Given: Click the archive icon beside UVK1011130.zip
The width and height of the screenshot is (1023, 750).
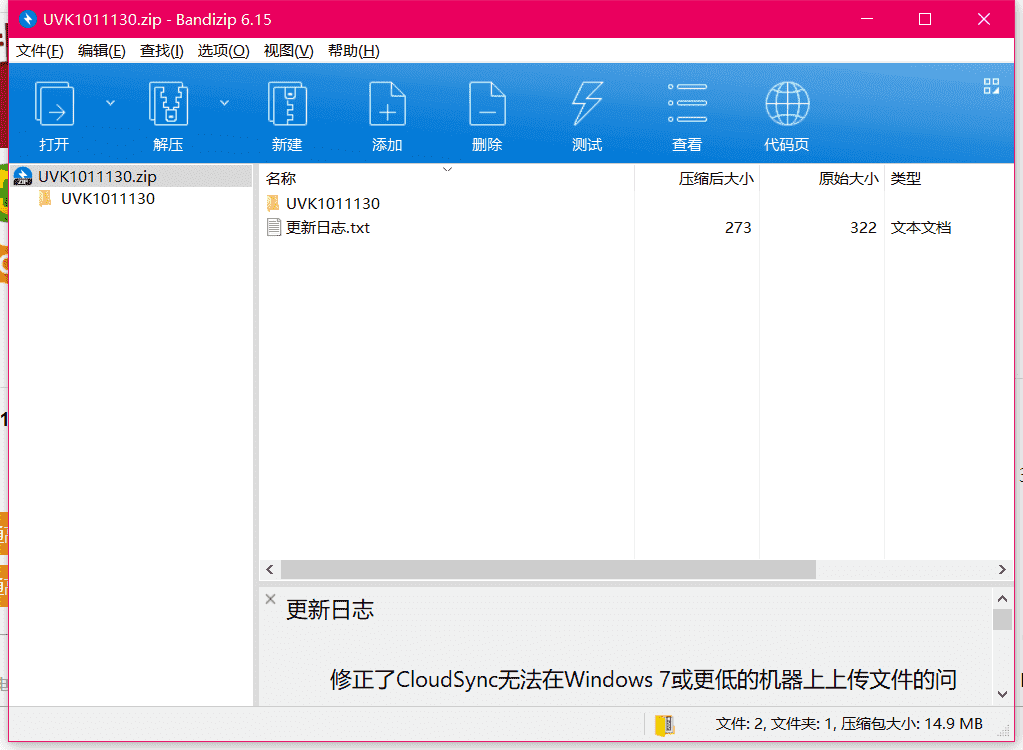Looking at the screenshot, I should [x=23, y=176].
